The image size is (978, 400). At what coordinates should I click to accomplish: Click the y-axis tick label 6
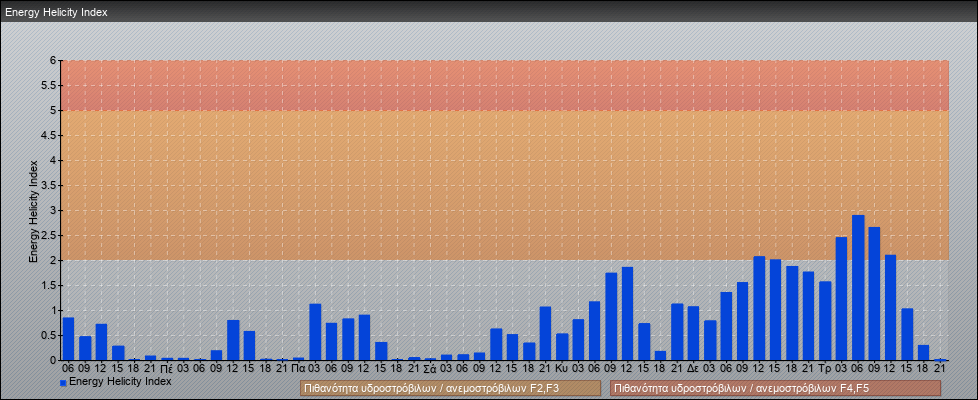click(54, 61)
